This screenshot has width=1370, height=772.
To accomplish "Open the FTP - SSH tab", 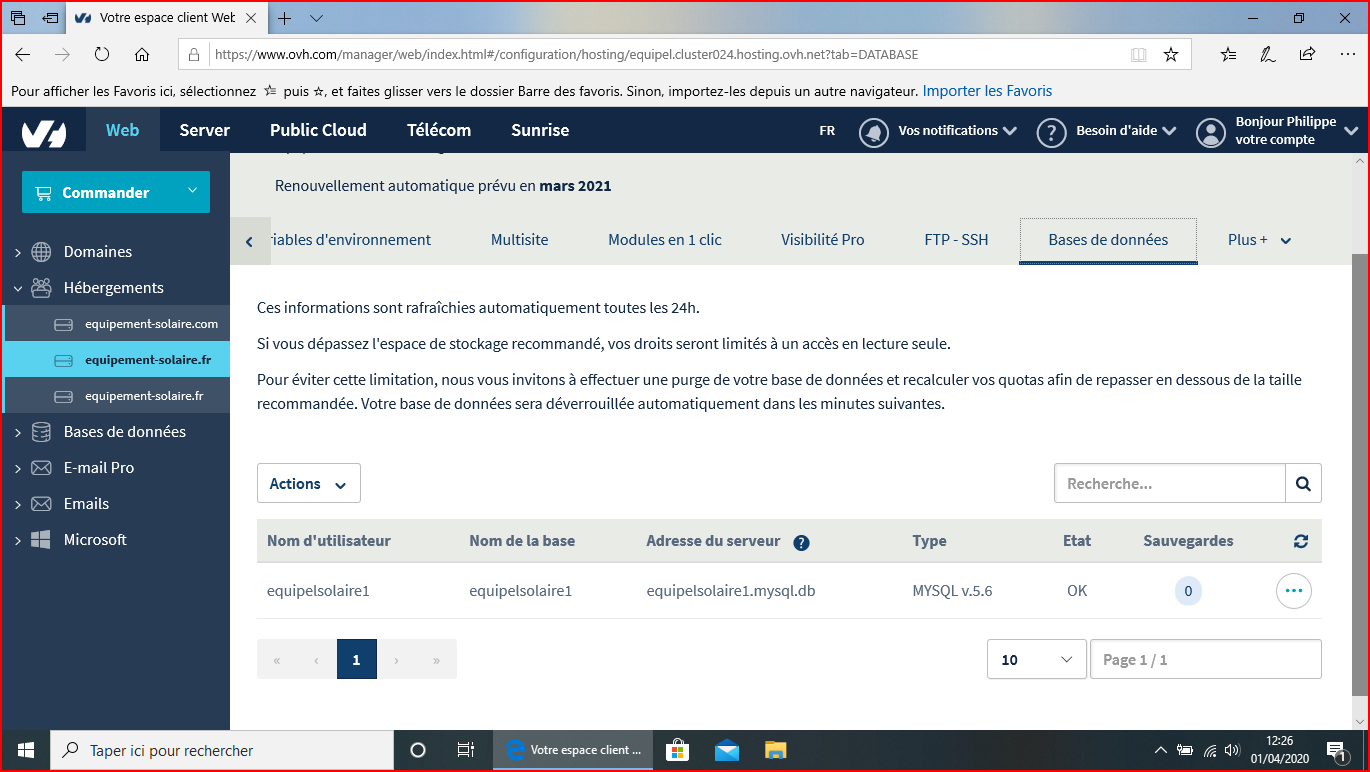I will 956,240.
